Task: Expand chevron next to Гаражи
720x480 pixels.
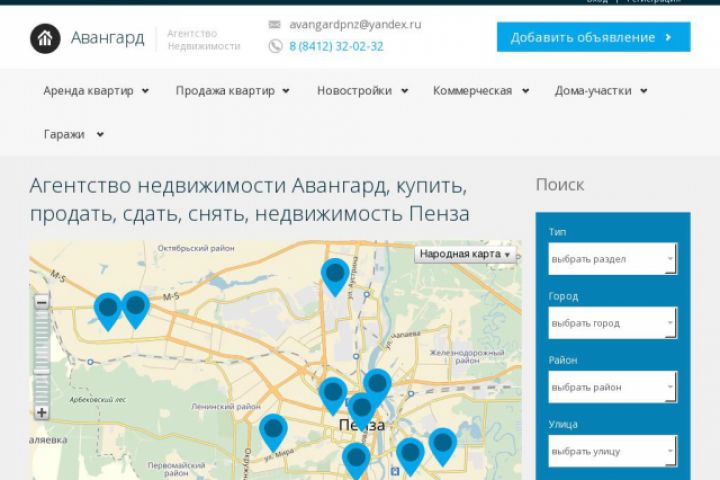Action: pyautogui.click(x=100, y=135)
